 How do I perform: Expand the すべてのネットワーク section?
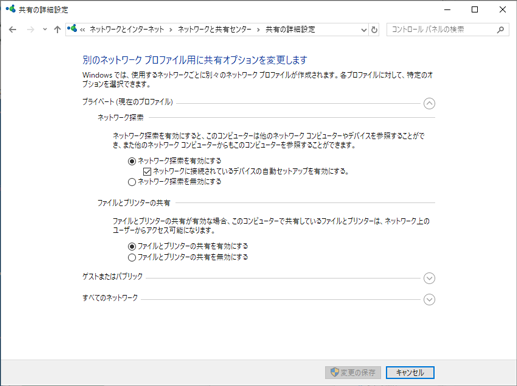(x=429, y=299)
